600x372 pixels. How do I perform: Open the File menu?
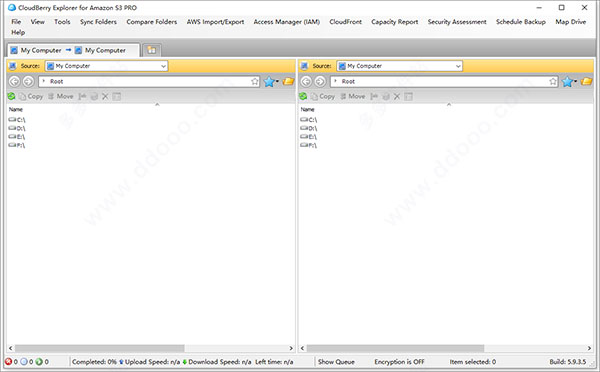click(x=16, y=22)
